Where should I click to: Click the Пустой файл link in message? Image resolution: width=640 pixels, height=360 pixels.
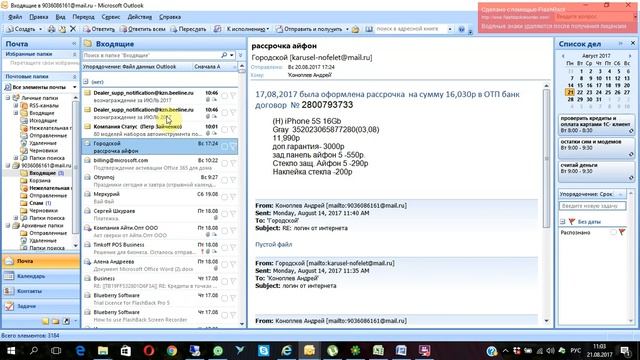pos(273,244)
